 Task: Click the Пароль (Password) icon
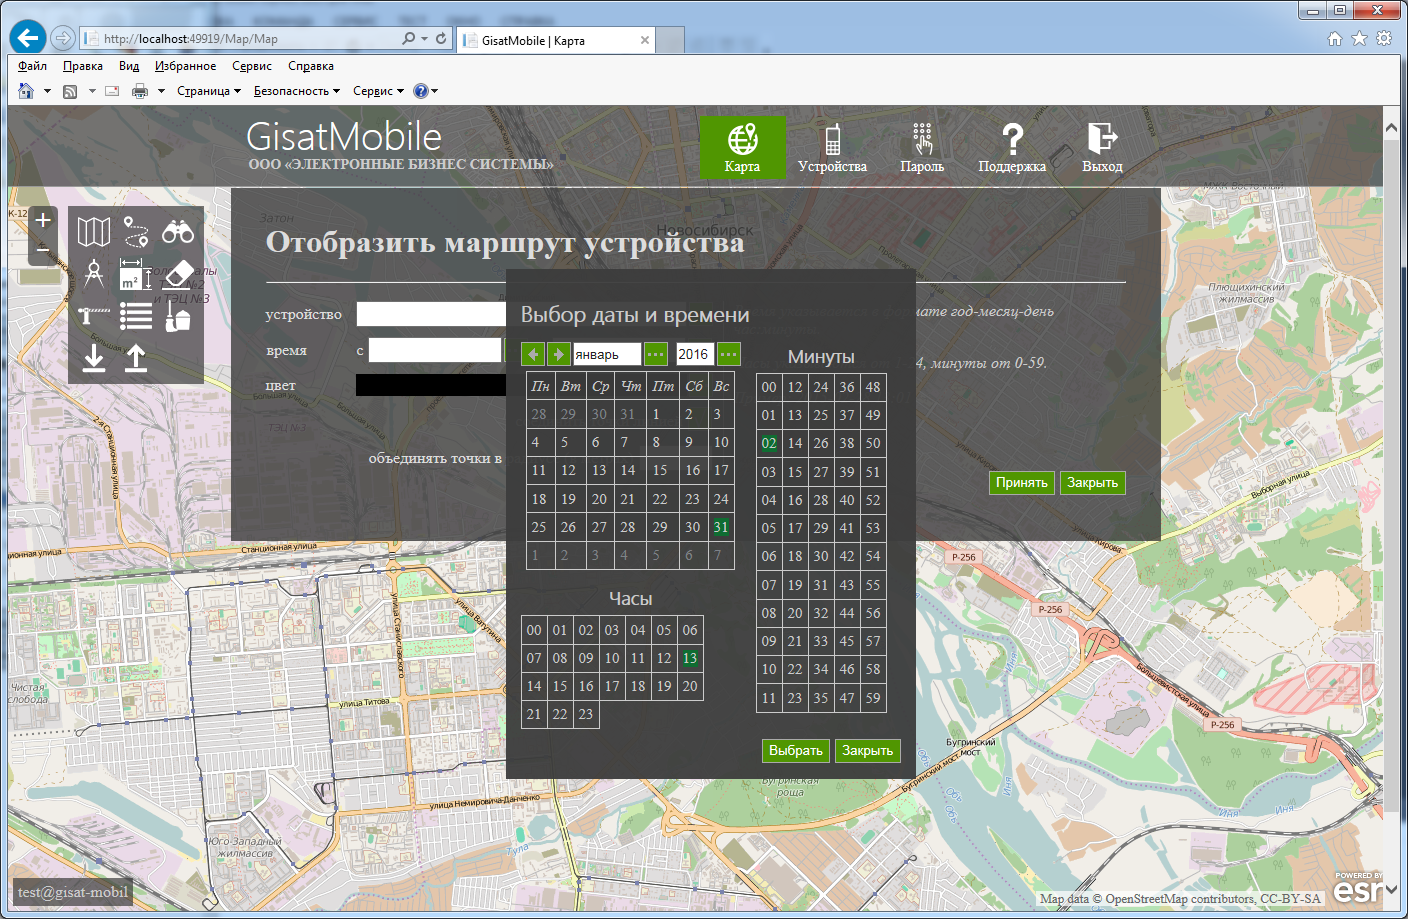tap(921, 140)
